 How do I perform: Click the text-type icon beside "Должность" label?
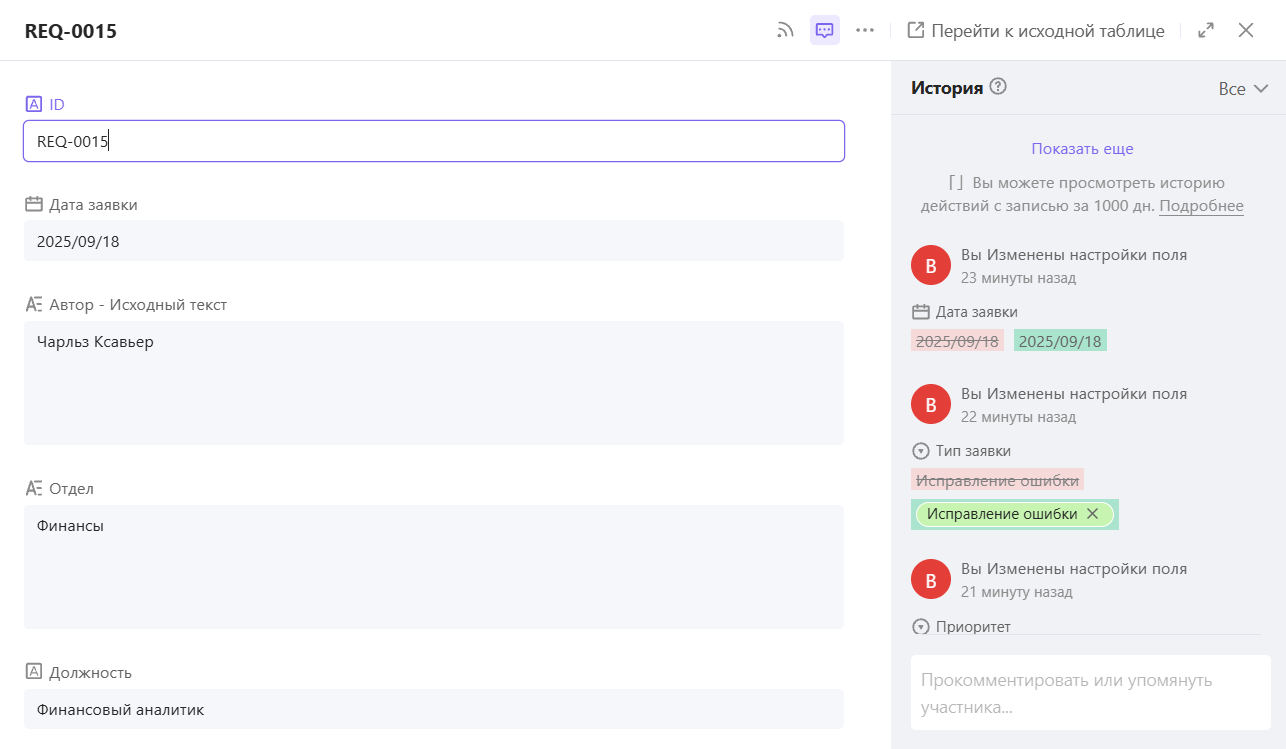(33, 672)
